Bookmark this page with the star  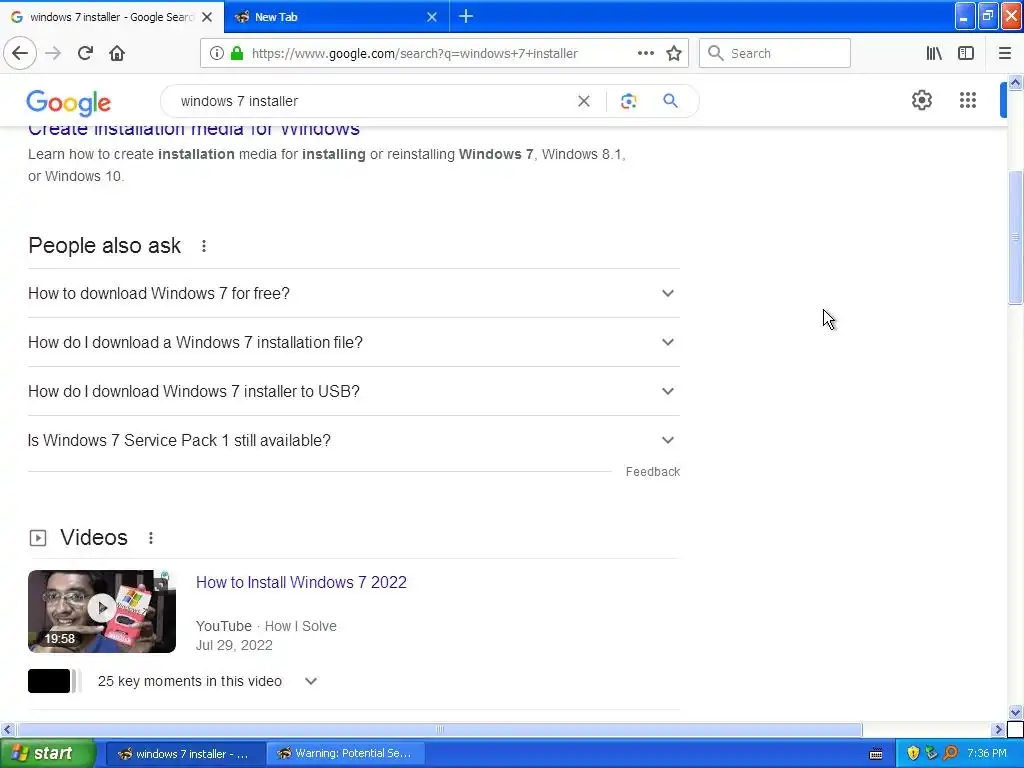(674, 53)
